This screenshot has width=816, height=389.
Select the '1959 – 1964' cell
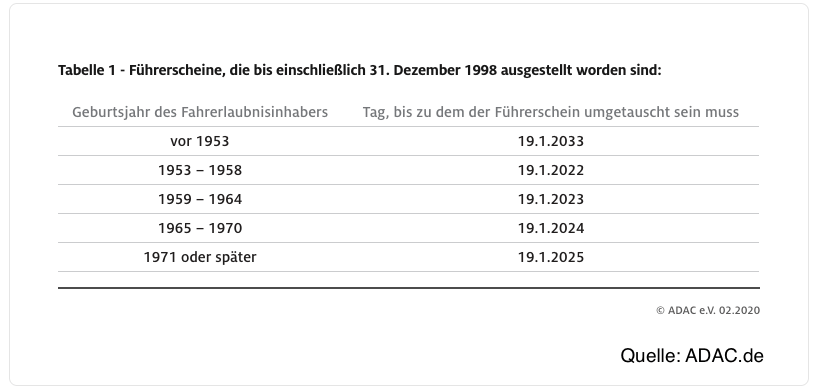pyautogui.click(x=200, y=199)
